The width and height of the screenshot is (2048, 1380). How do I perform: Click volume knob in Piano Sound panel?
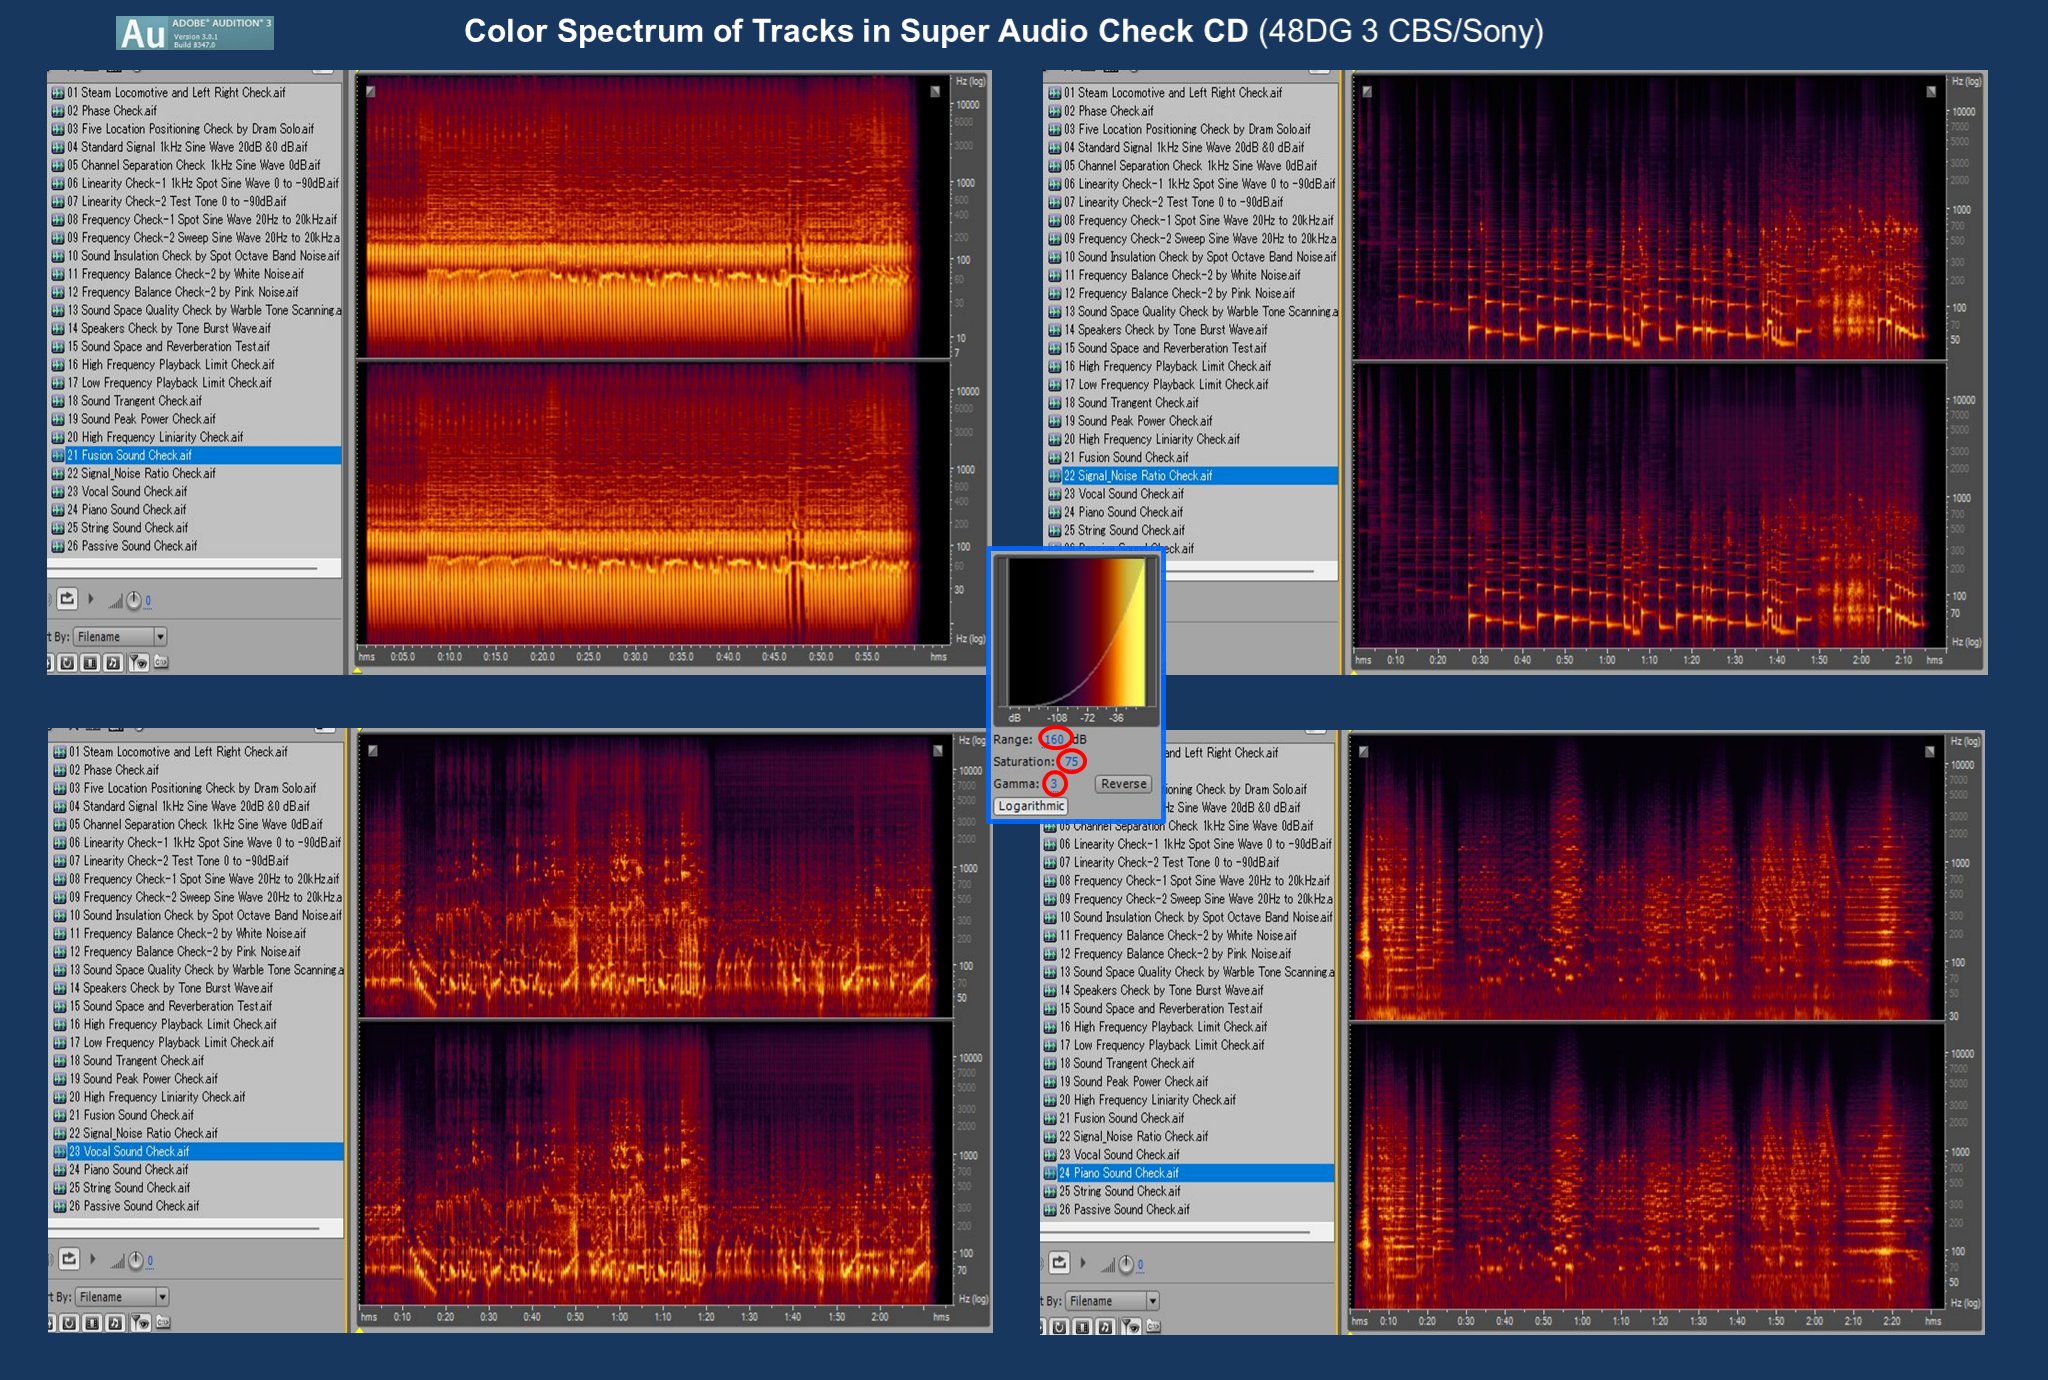pos(1125,1265)
